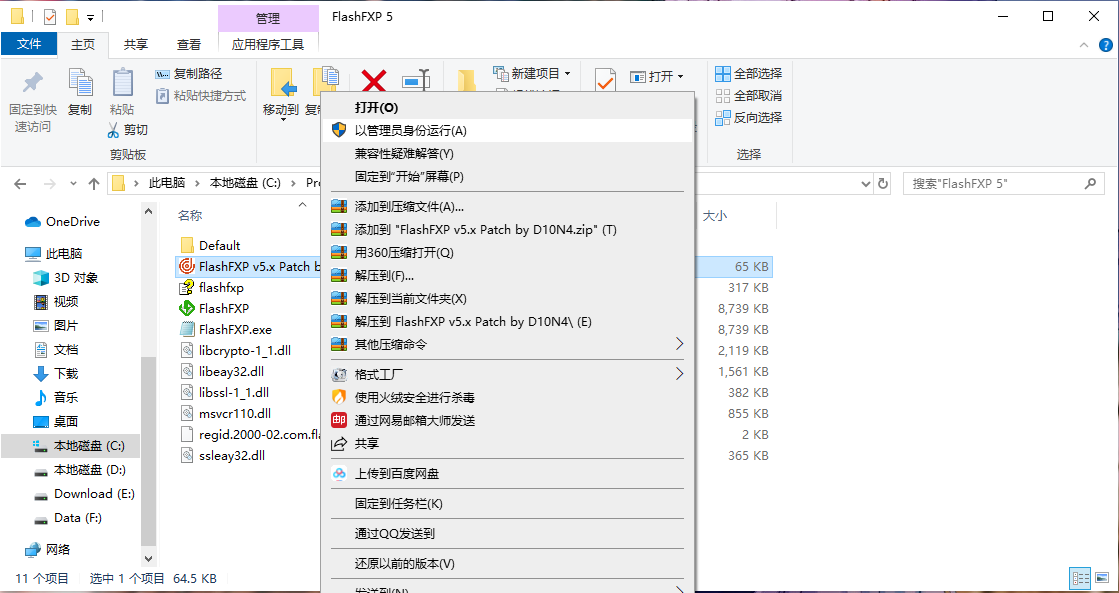Open Application Tools (应用程序工具) tab
1119x593 pixels.
[x=268, y=44]
